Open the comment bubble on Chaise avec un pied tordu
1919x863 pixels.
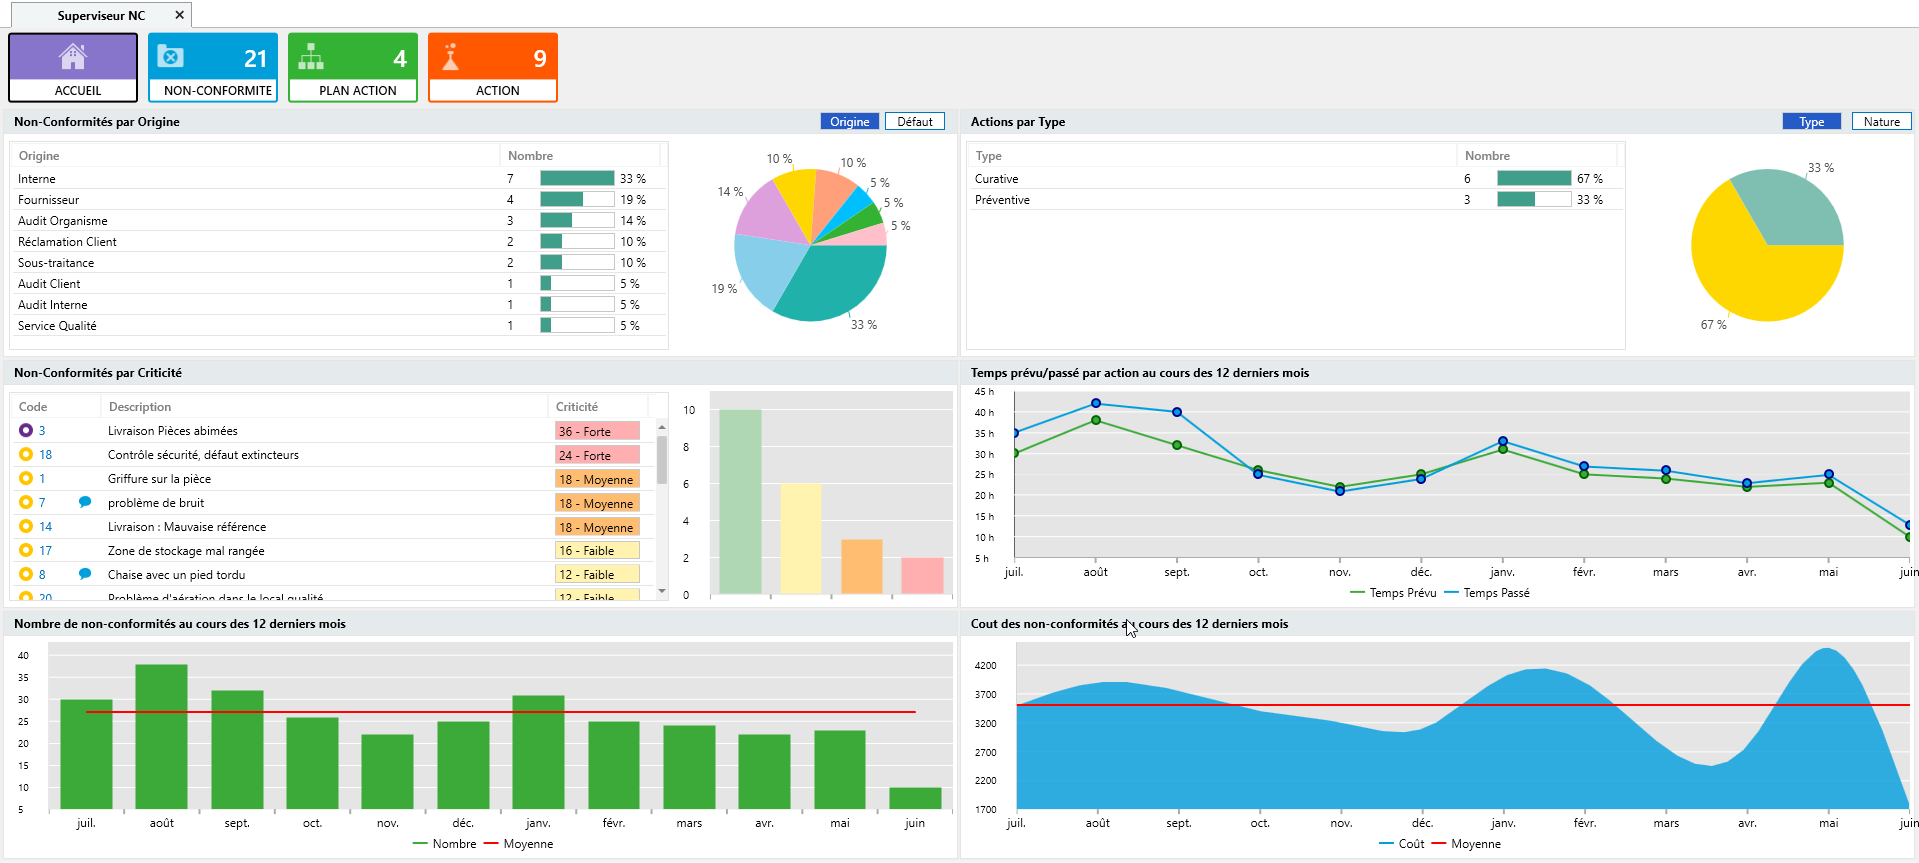coord(85,574)
